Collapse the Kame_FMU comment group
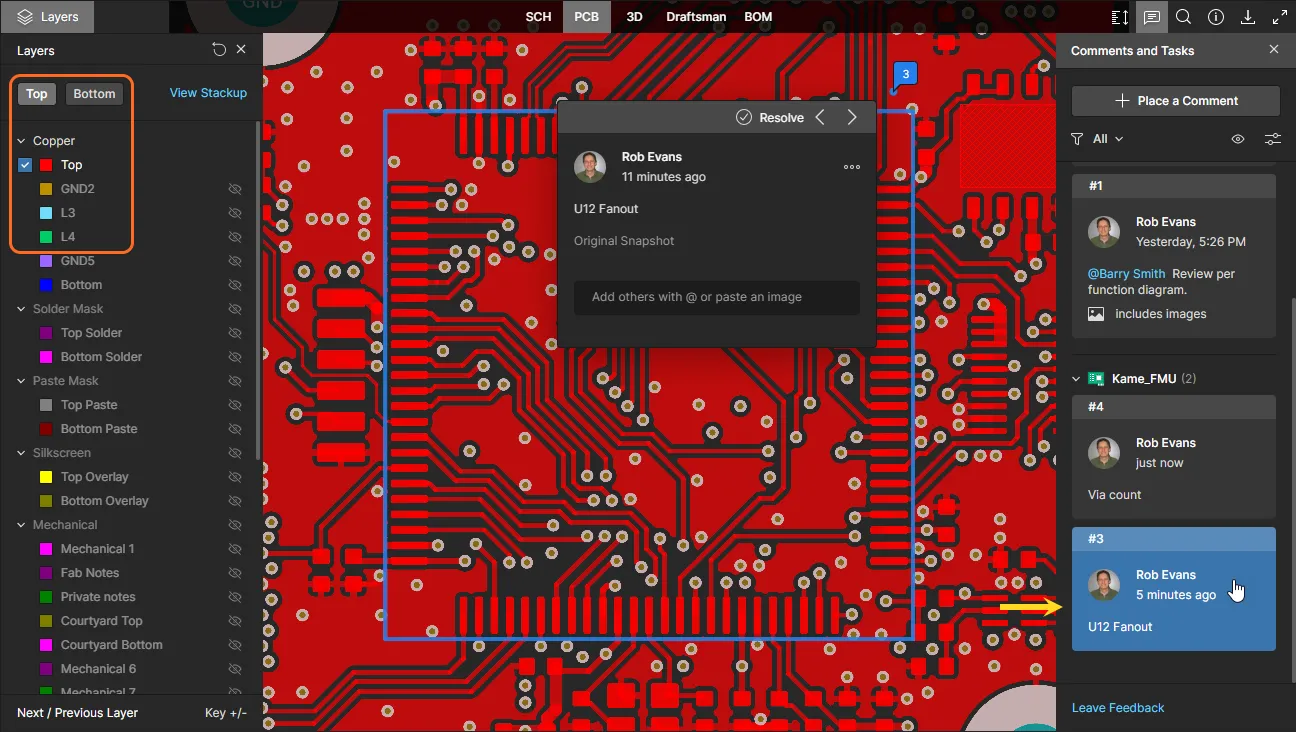This screenshot has width=1296, height=732. tap(1076, 379)
